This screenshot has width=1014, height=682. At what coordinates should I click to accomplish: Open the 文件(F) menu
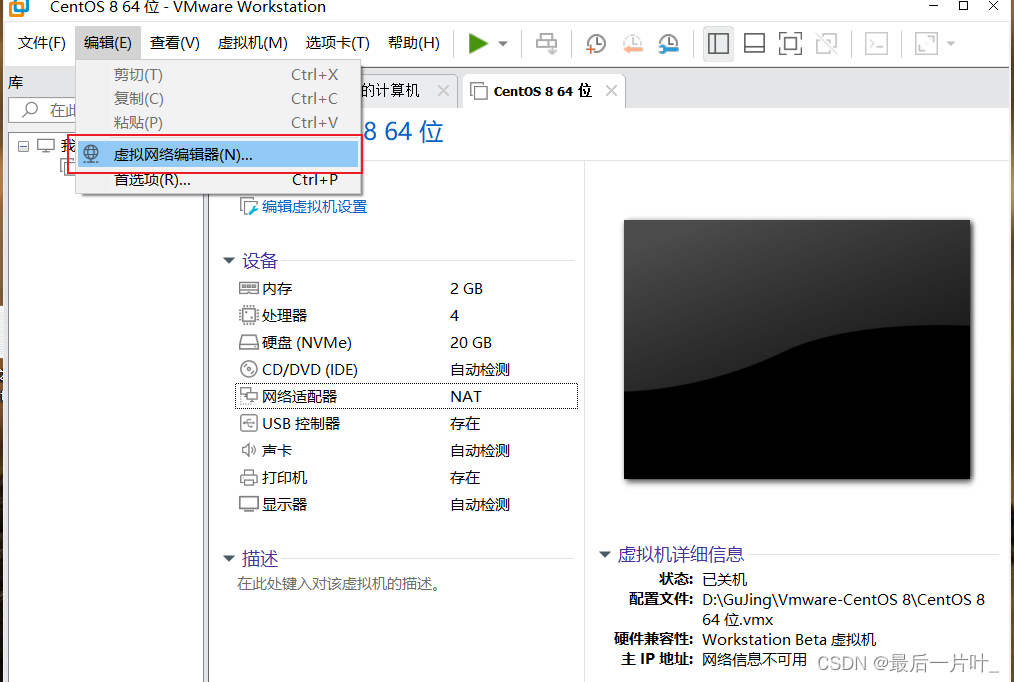coord(42,43)
